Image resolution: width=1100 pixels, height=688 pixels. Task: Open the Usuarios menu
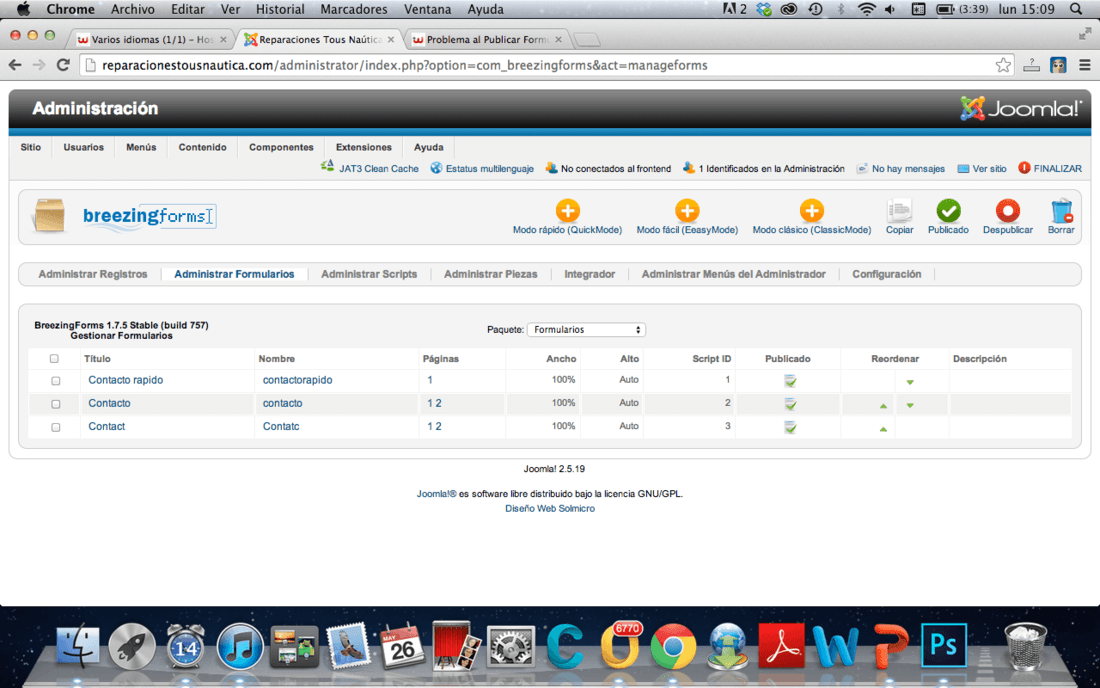83,147
